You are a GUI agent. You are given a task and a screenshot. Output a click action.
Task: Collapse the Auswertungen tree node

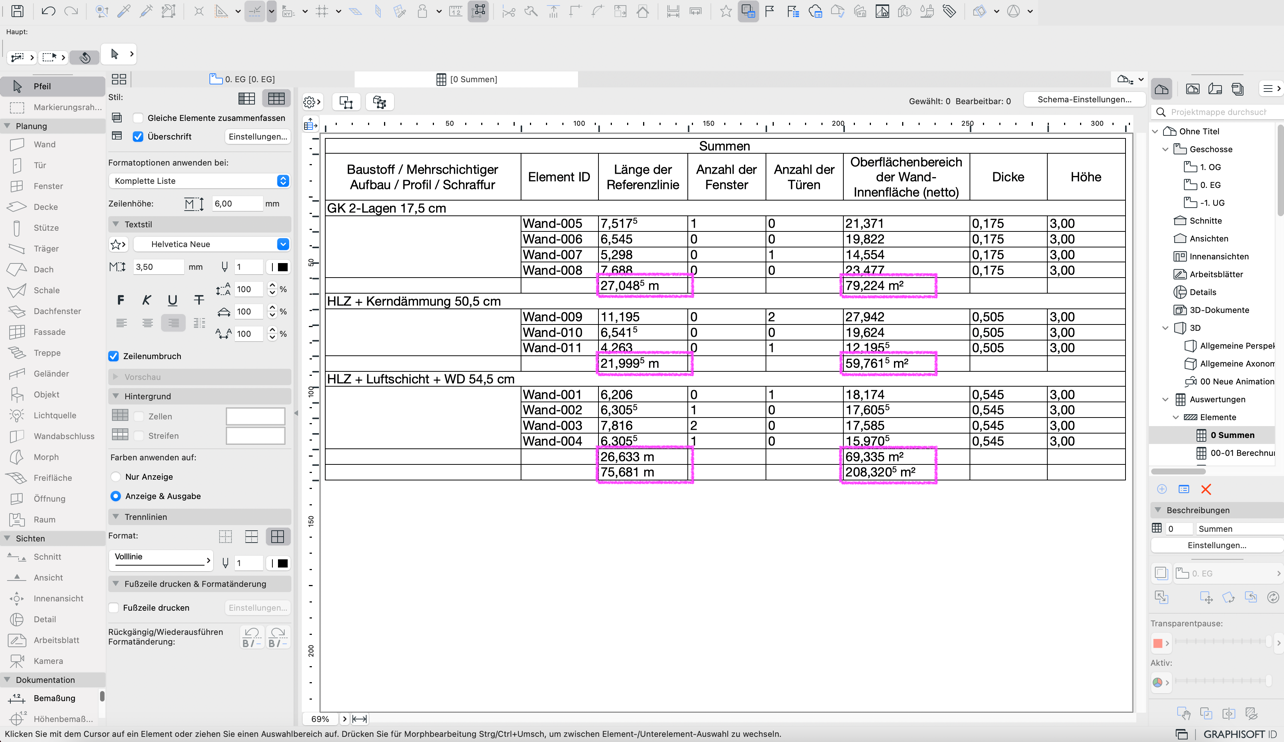1166,399
